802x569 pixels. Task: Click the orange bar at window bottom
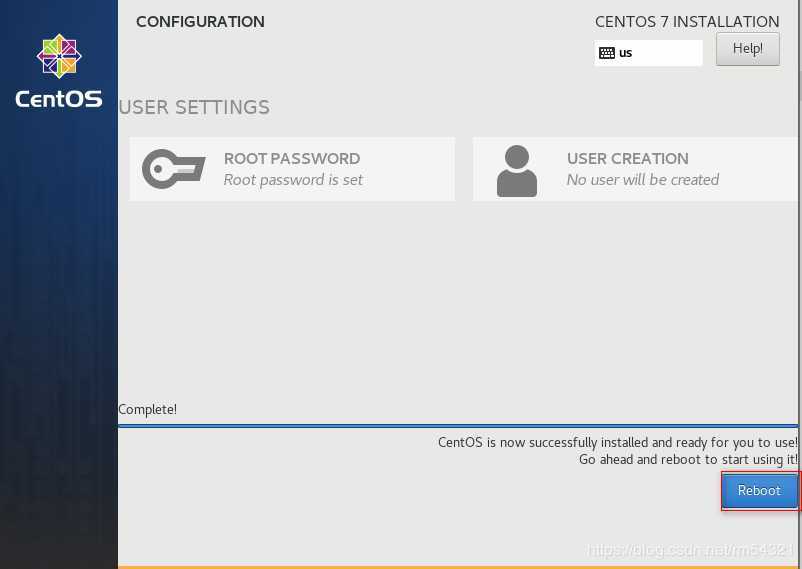coord(460,567)
